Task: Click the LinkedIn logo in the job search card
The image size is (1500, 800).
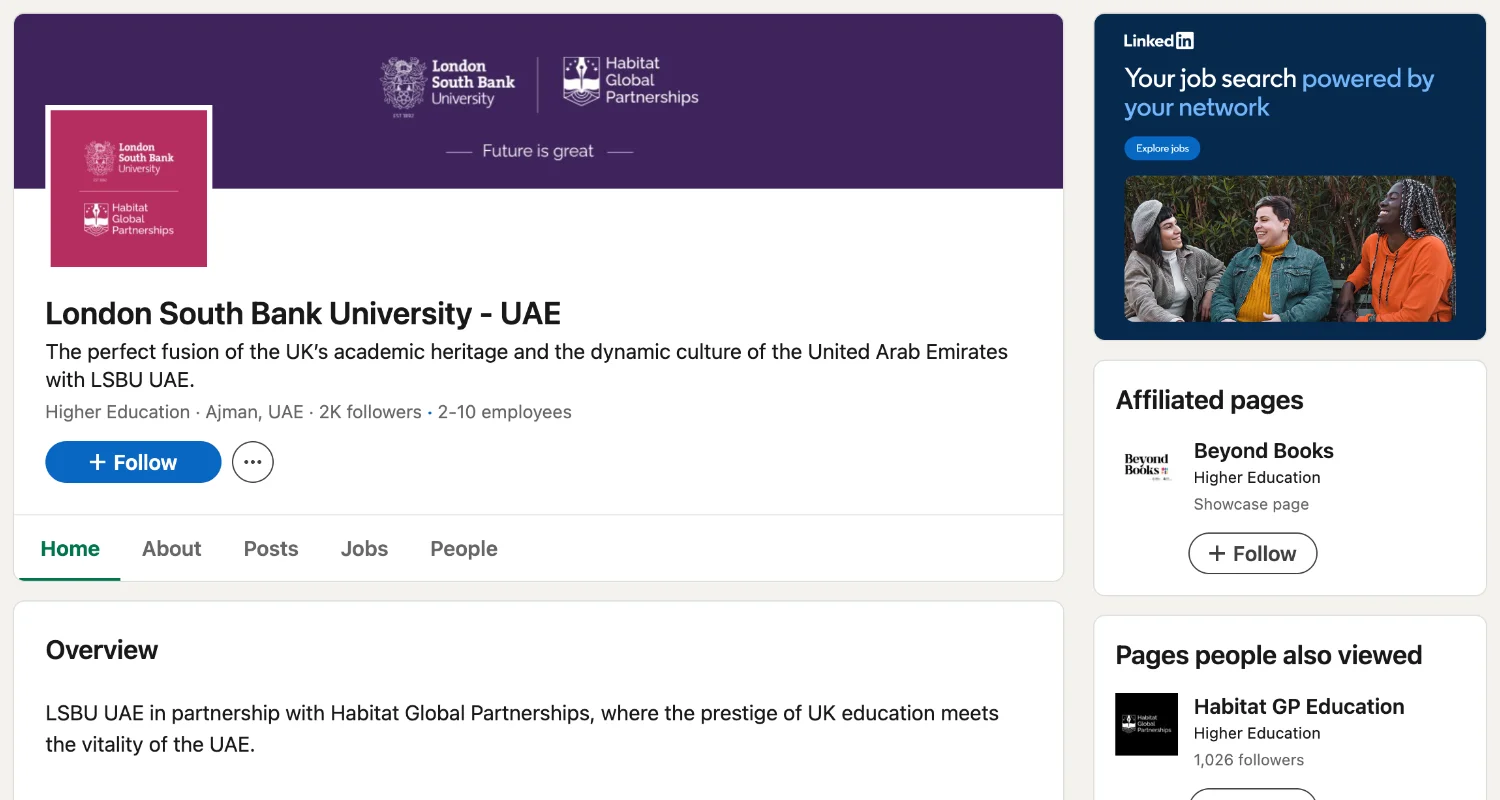Action: tap(1157, 40)
